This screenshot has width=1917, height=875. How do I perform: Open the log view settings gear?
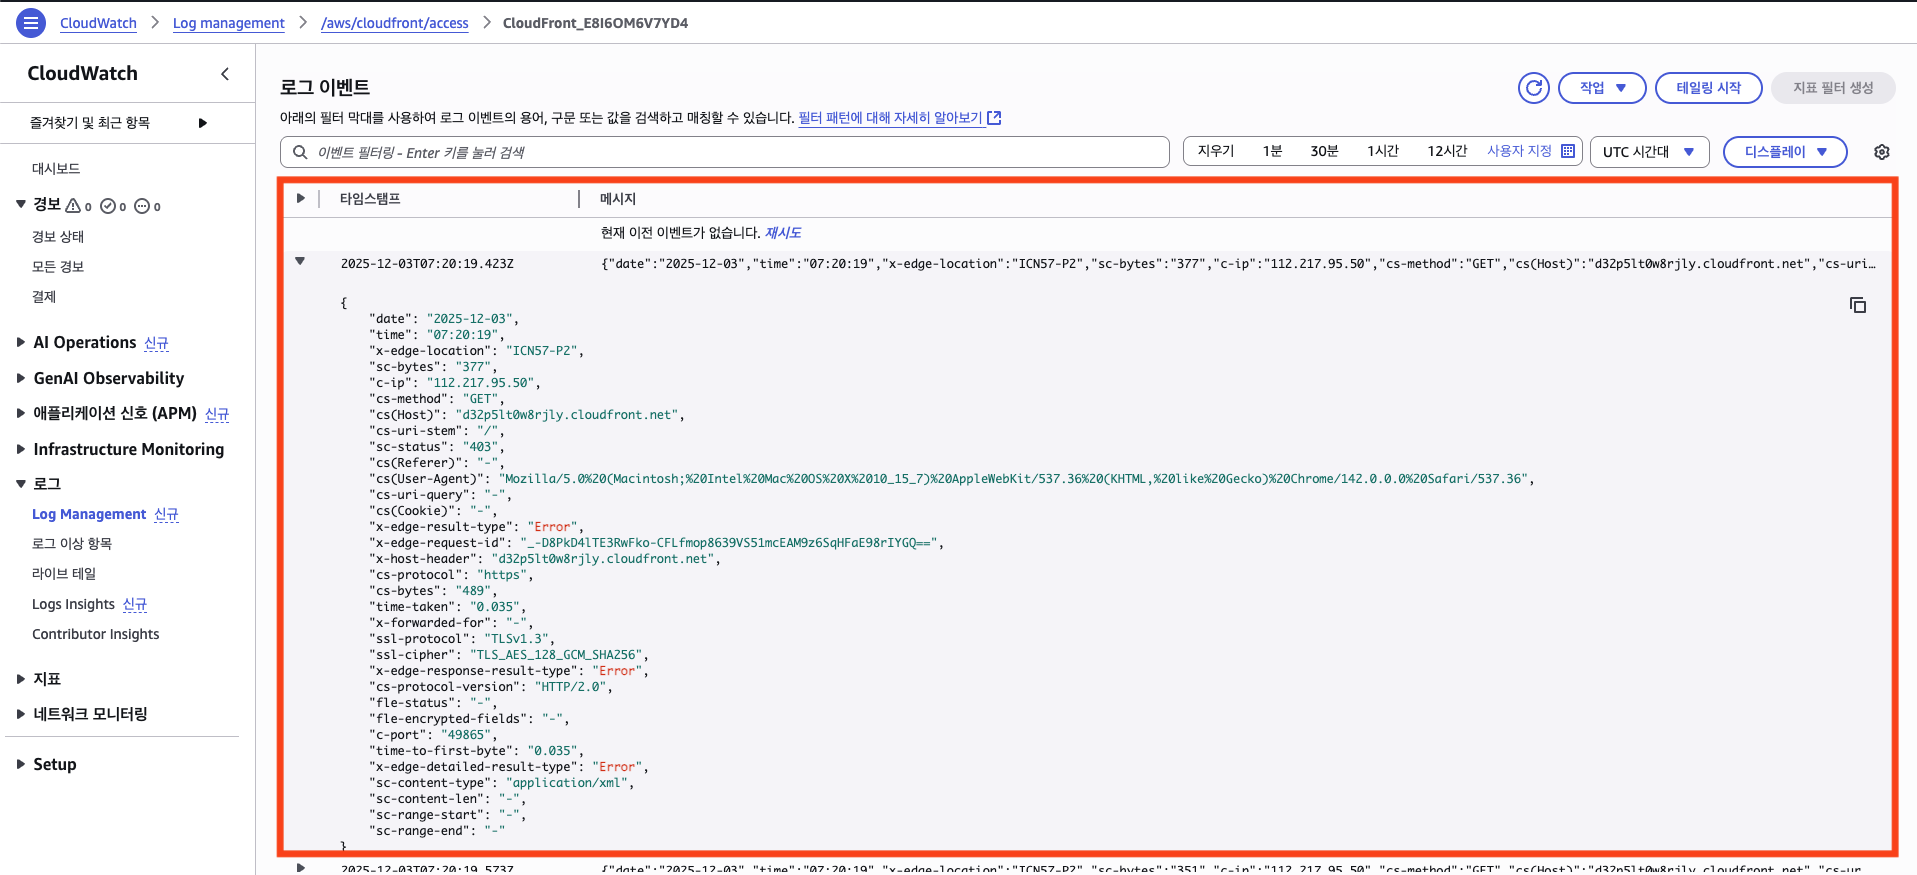1881,152
